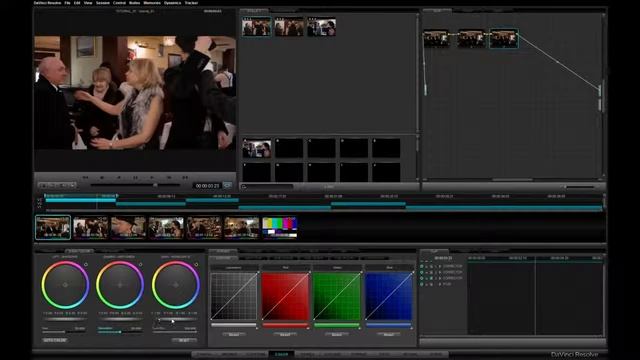Image resolution: width=640 pixels, height=360 pixels.
Task: Select the first node in the node graph
Action: click(x=437, y=38)
